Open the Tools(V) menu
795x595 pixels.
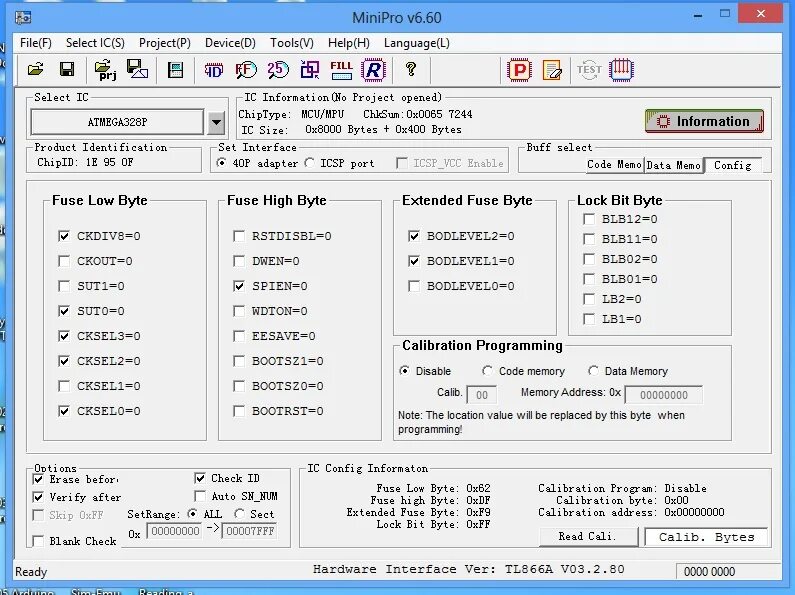292,43
